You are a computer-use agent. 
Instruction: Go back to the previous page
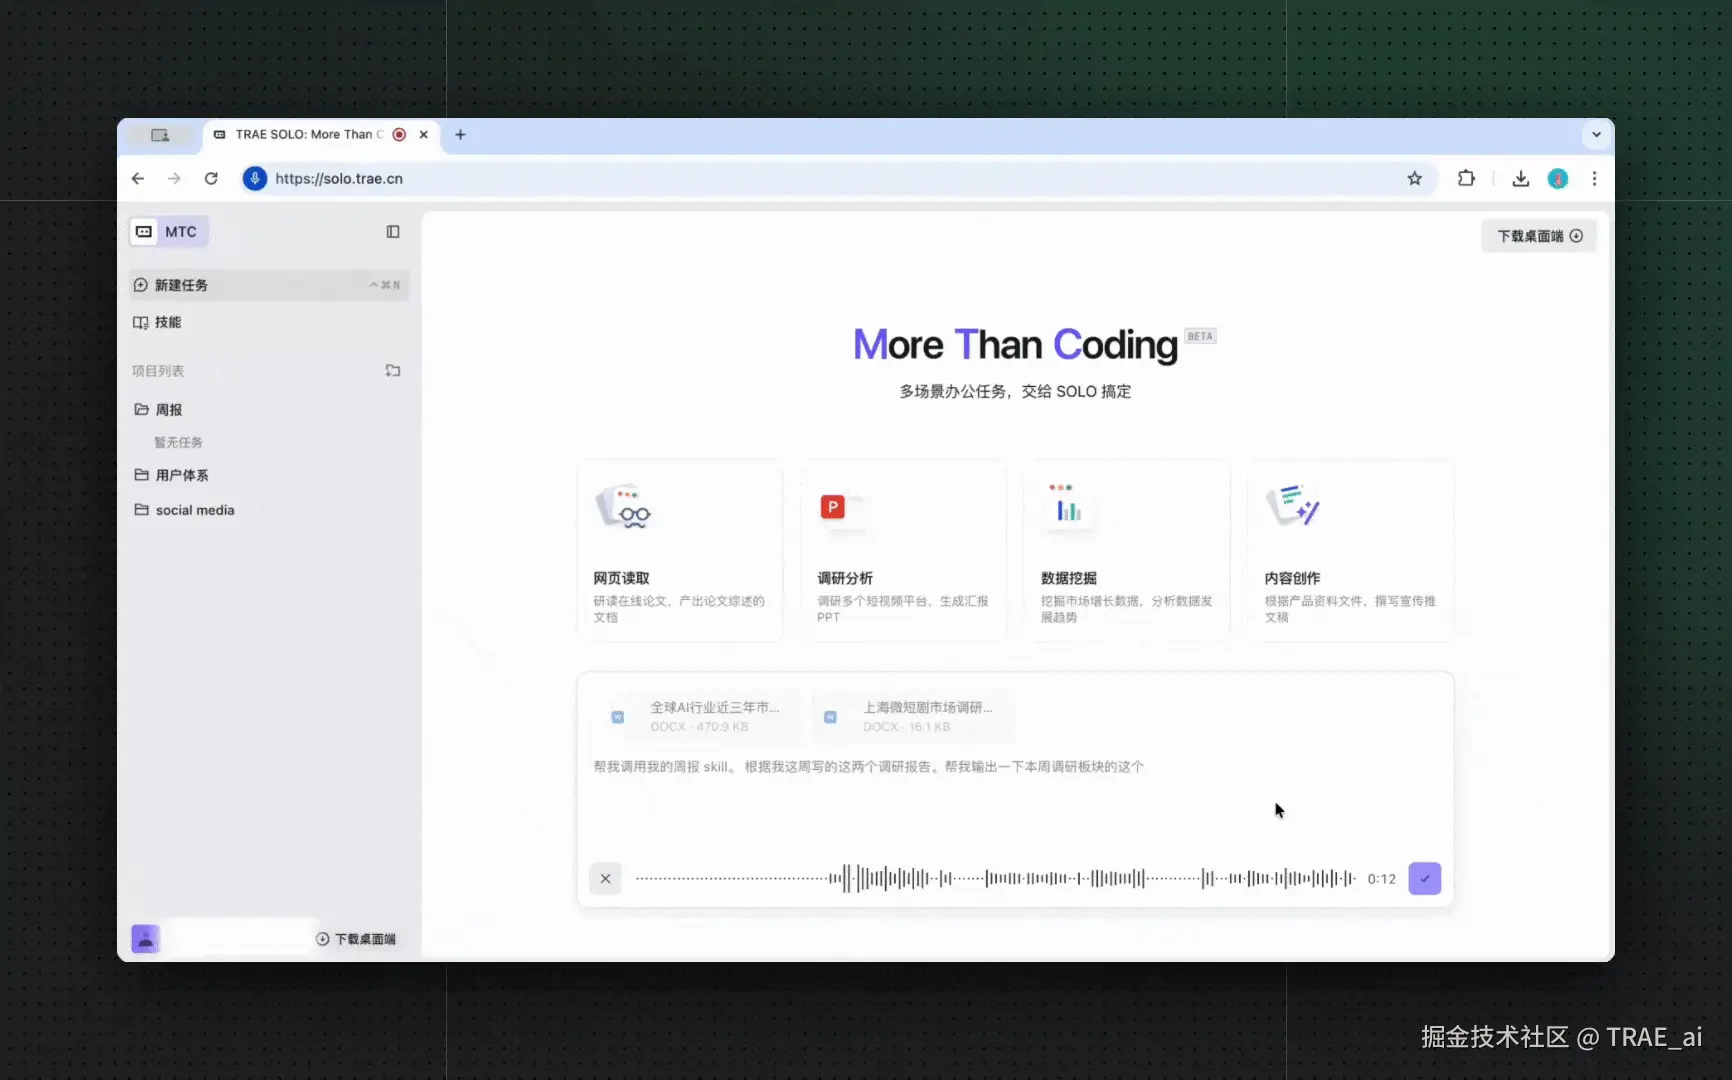click(x=138, y=179)
